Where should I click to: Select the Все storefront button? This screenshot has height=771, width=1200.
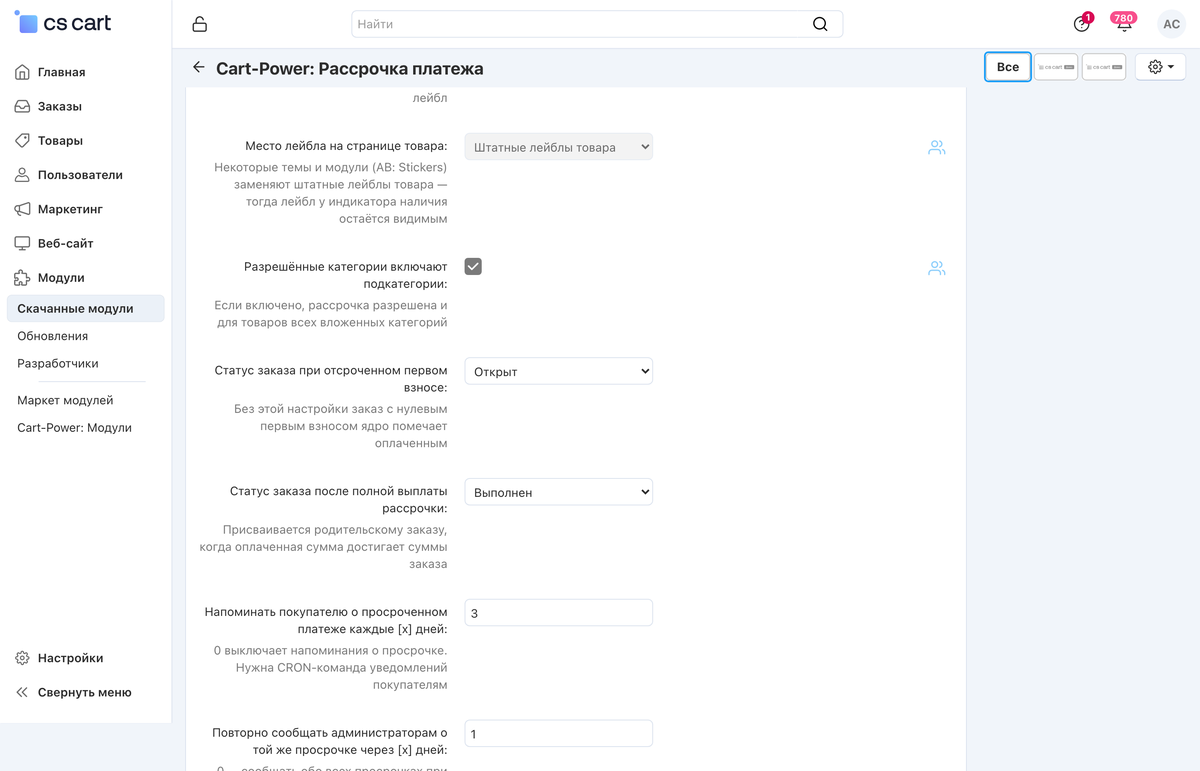tap(1008, 67)
